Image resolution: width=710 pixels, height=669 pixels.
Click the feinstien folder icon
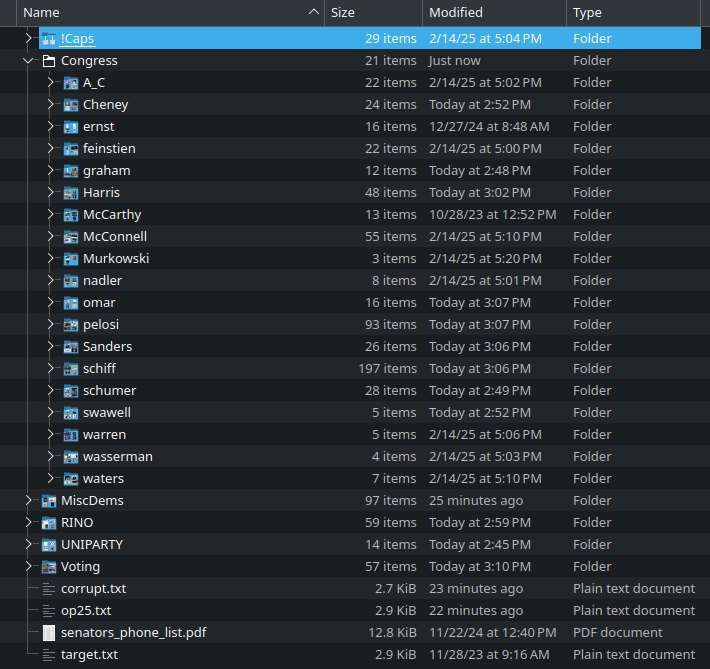[x=71, y=149]
